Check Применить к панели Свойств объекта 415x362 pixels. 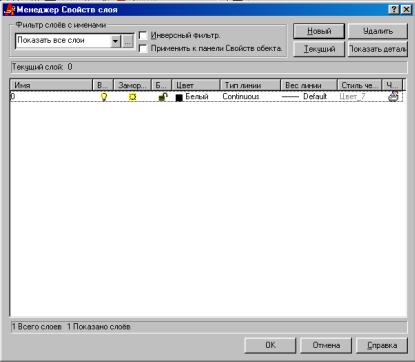pyautogui.click(x=143, y=48)
